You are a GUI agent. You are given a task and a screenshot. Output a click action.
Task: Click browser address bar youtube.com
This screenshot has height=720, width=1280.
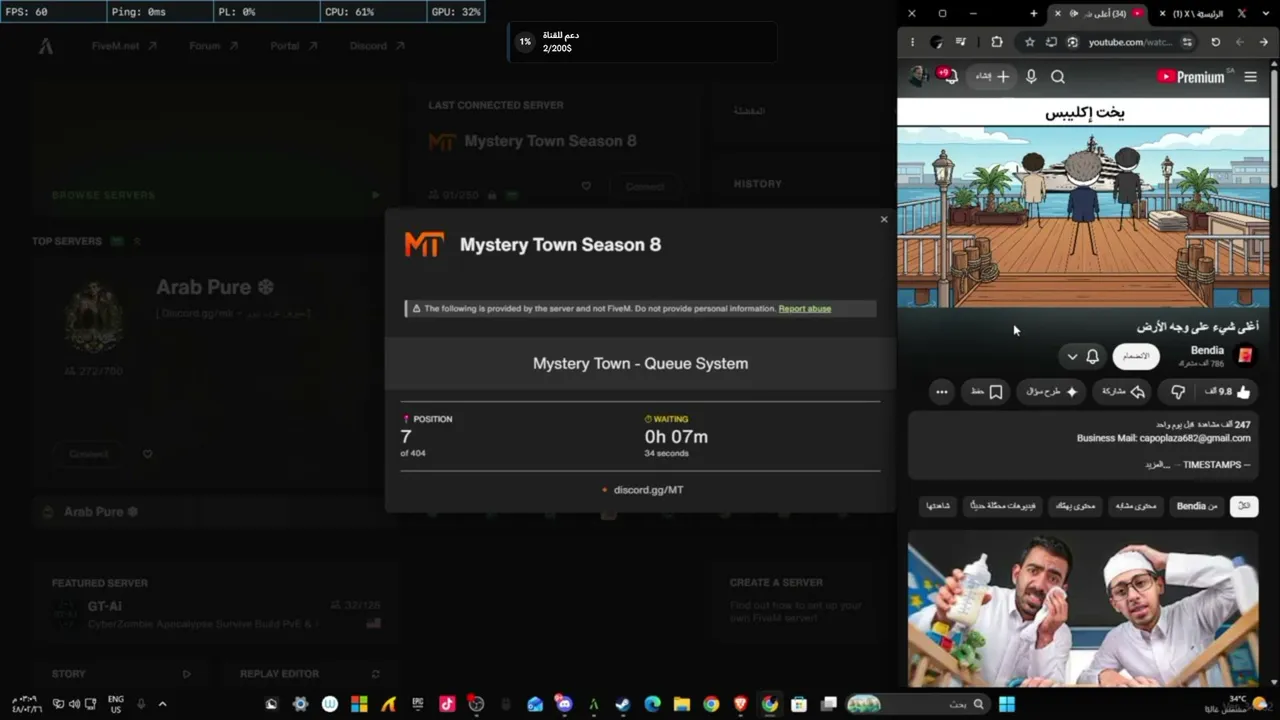pos(1130,42)
